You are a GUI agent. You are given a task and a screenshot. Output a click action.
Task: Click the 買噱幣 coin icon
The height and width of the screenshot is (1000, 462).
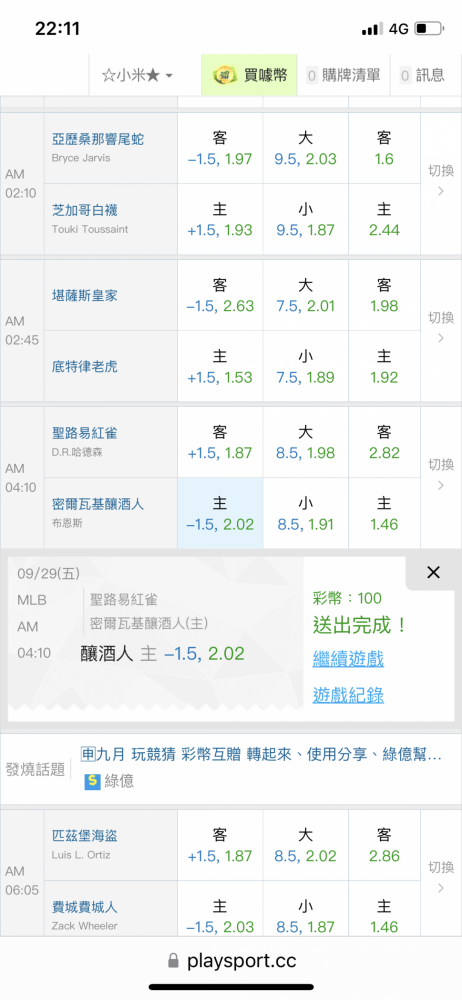click(x=225, y=75)
